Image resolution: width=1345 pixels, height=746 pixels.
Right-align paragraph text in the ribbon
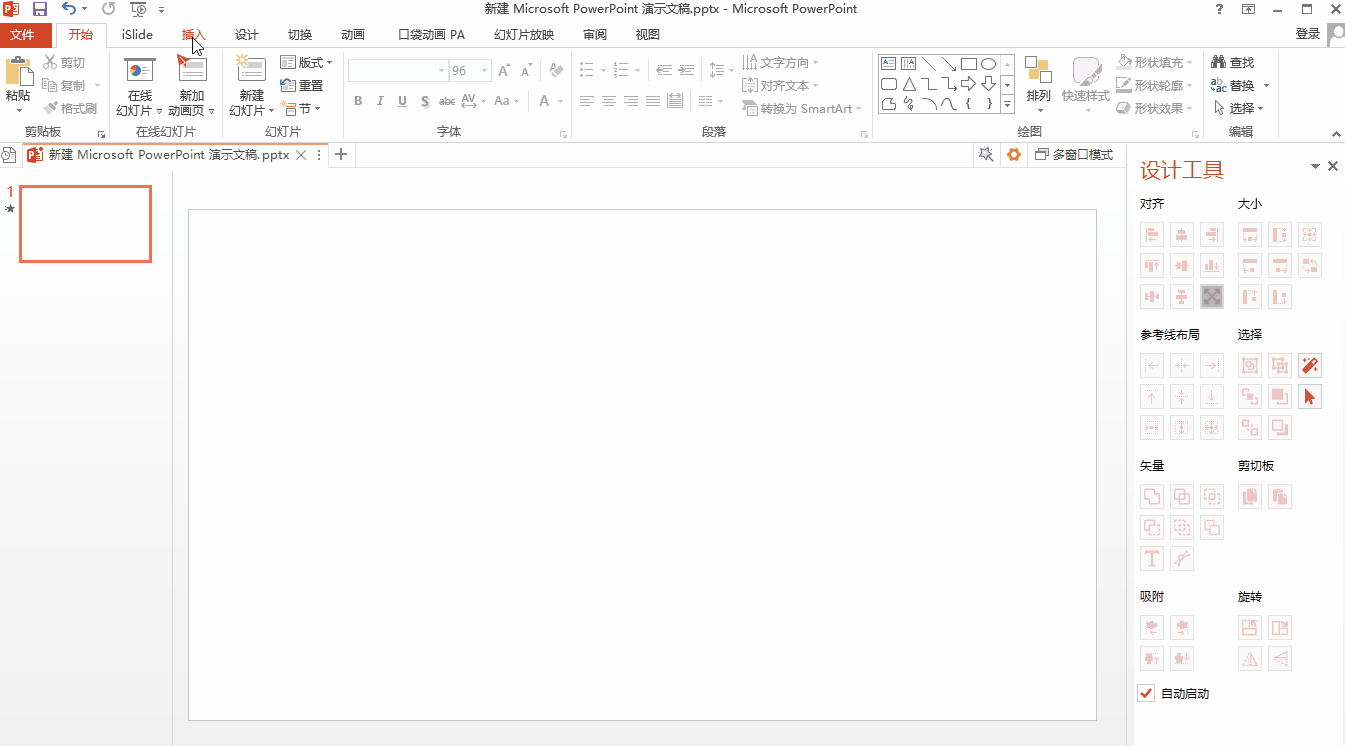click(x=630, y=101)
